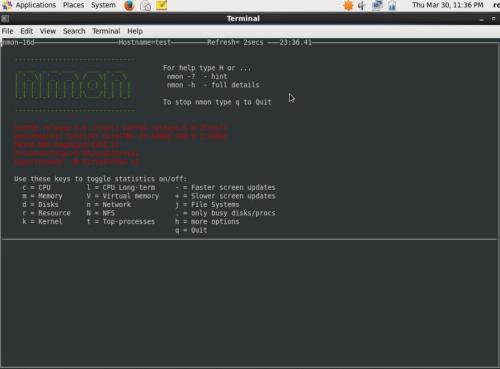Click the 'd = Disks' key hint
This screenshot has width=500, height=369.
click(40, 205)
